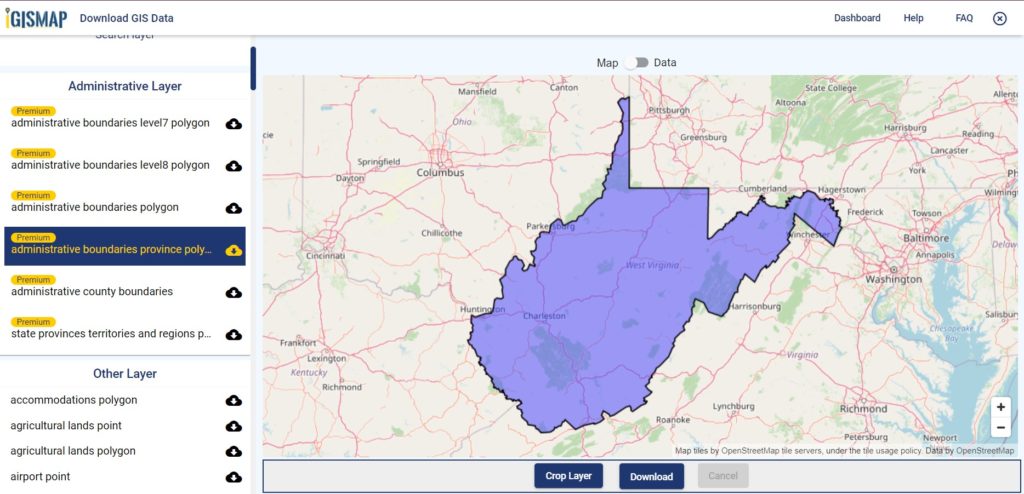Close the page with the X icon

pos(1000,18)
